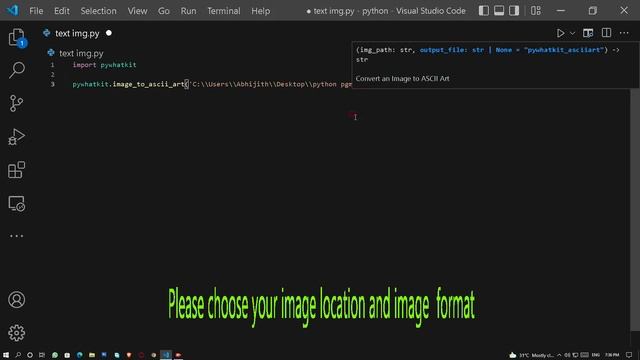Screen dimensions: 640x360
Task: Open the Run and Debug view
Action: coord(16,137)
